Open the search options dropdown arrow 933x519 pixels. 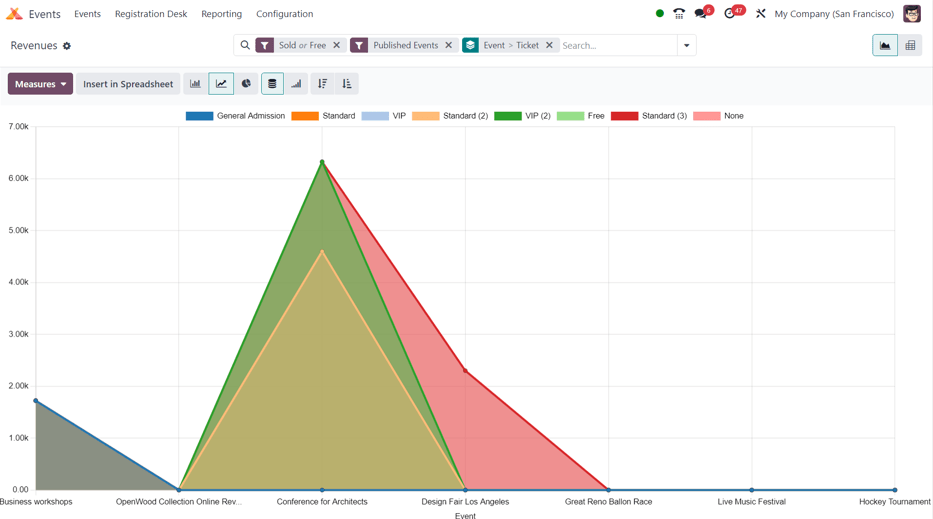coord(686,45)
